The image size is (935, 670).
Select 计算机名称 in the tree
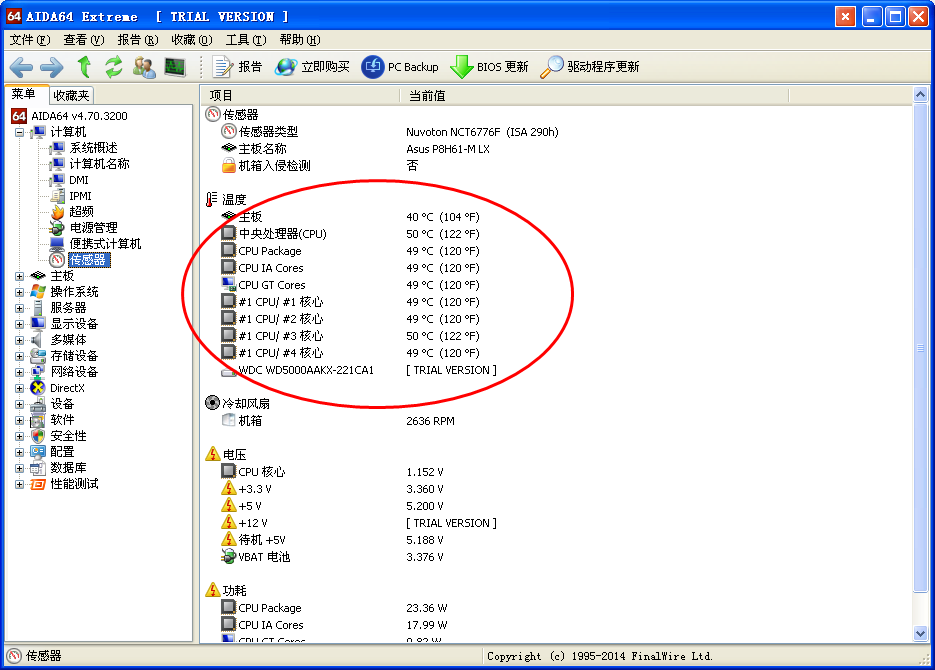(x=99, y=164)
